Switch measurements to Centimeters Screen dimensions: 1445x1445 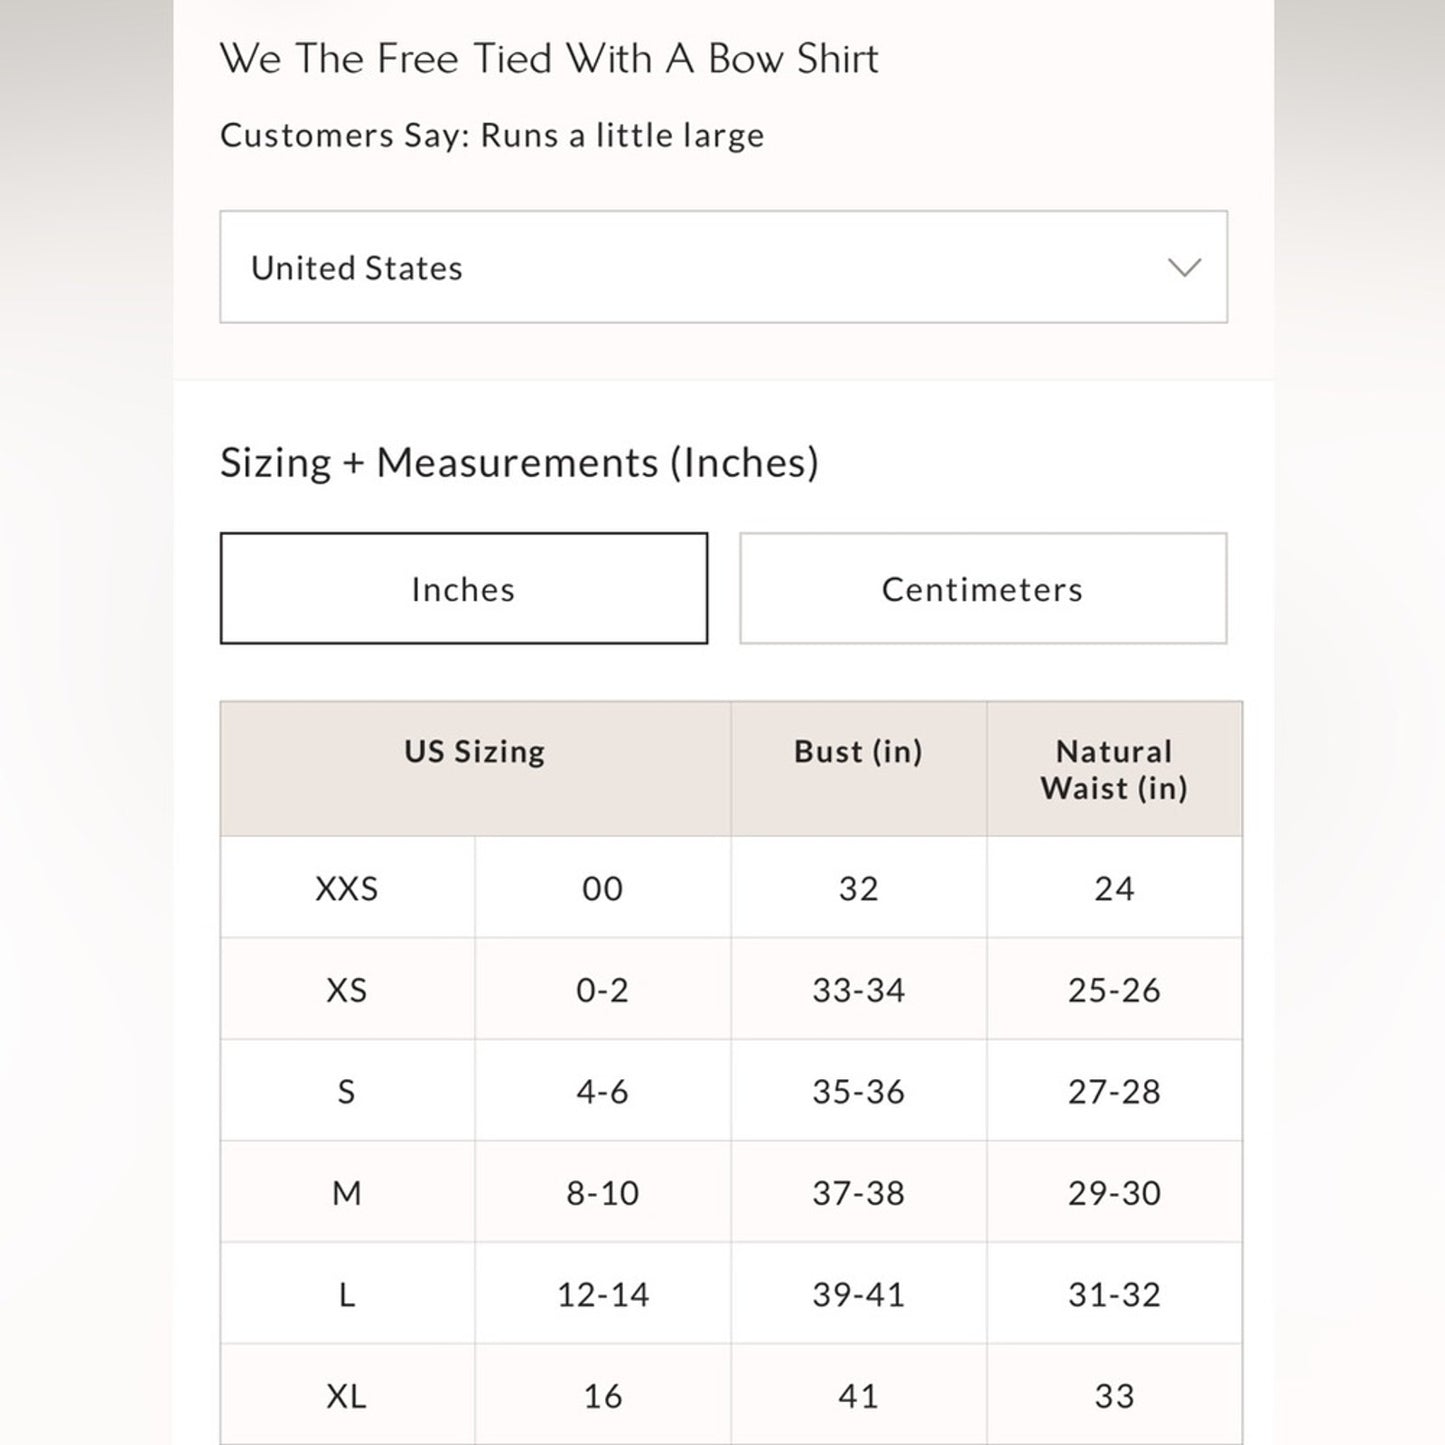983,589
